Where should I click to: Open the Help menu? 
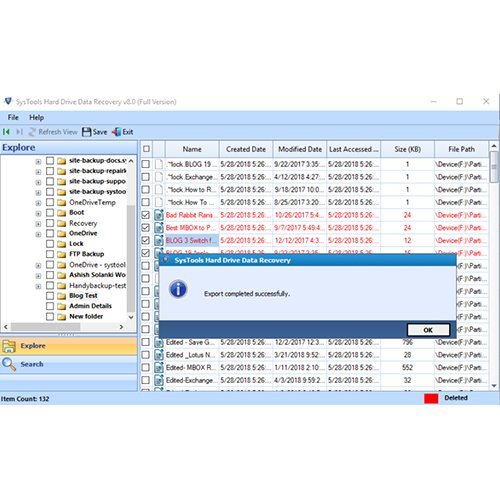36,117
